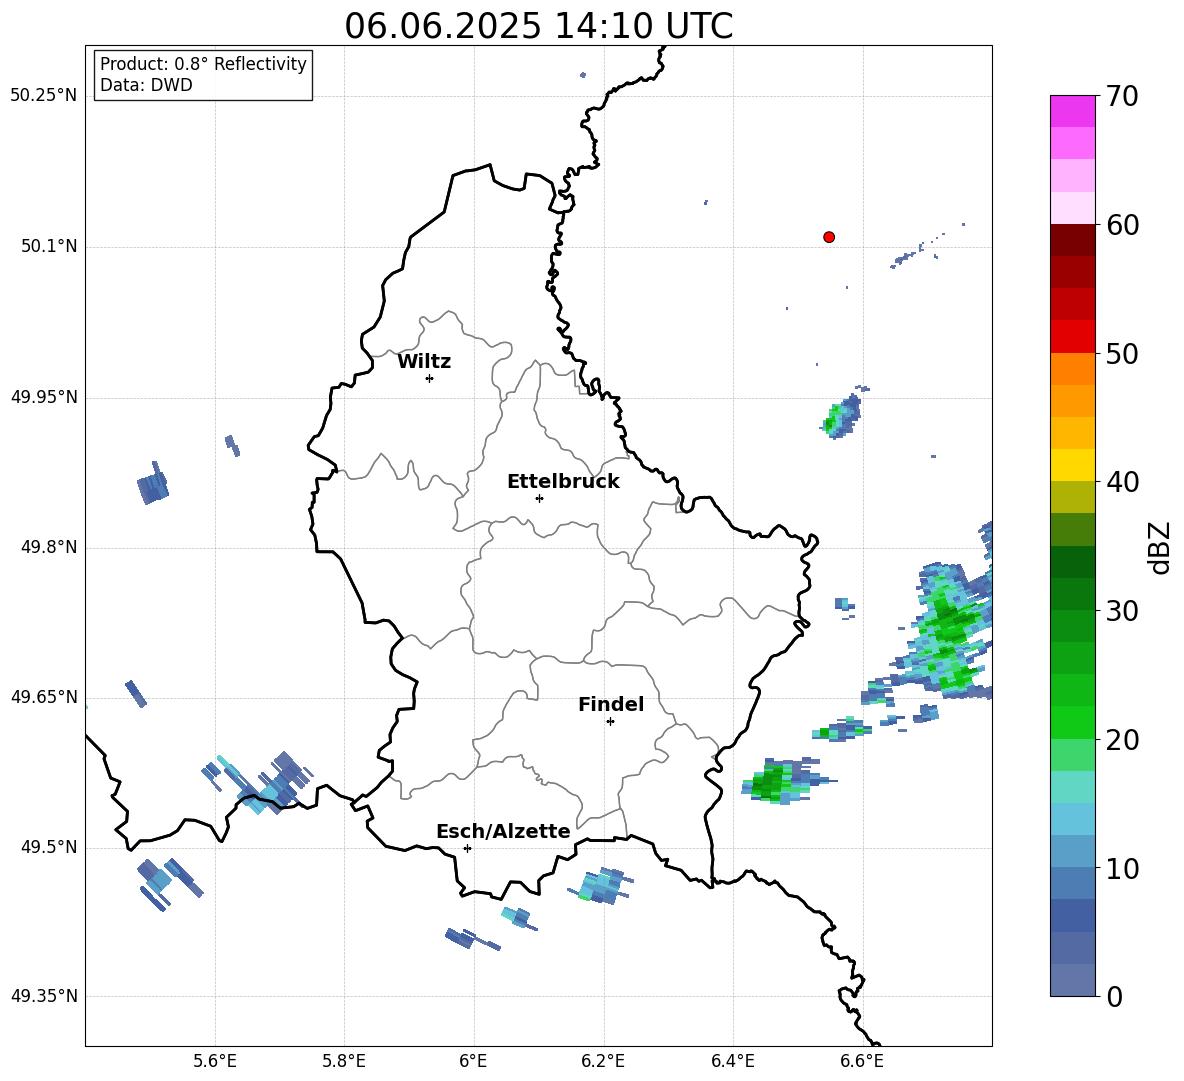Click the Ettelbruck cross marker
This screenshot has height=1081, width=1184.
[539, 498]
